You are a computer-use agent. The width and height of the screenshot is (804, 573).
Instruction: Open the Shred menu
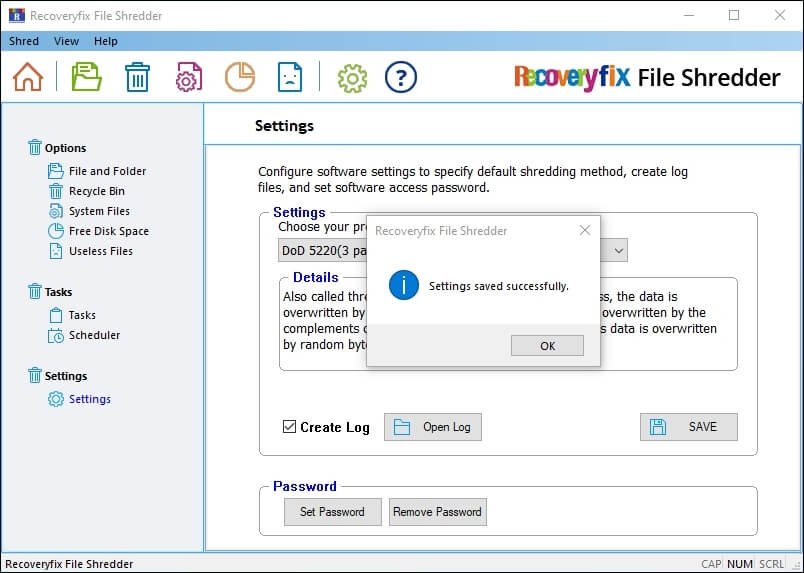[x=24, y=41]
